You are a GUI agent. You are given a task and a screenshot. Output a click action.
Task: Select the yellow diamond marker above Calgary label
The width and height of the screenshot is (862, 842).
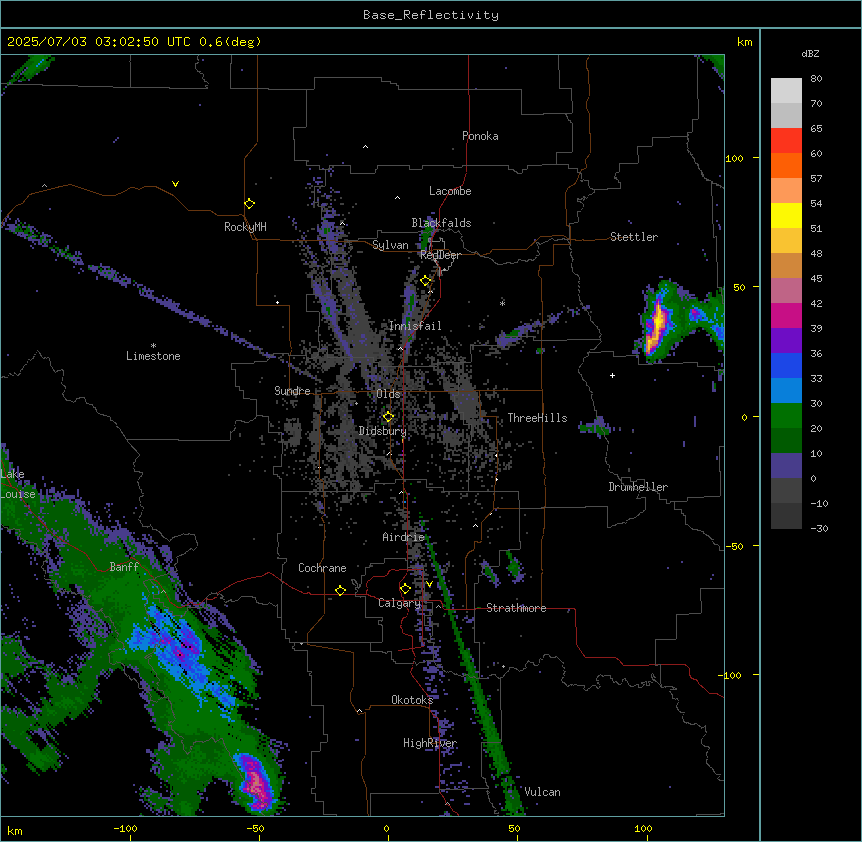tap(405, 589)
